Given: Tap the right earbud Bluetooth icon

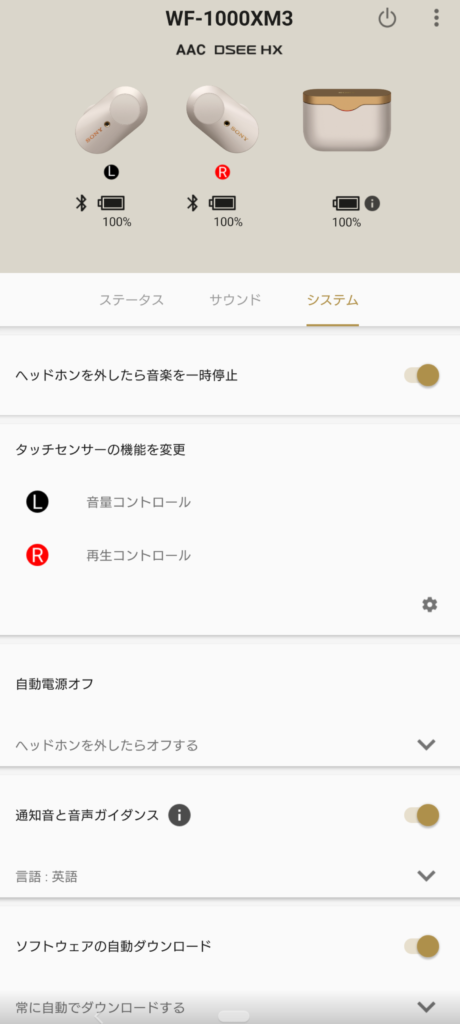Looking at the screenshot, I should coord(192,203).
